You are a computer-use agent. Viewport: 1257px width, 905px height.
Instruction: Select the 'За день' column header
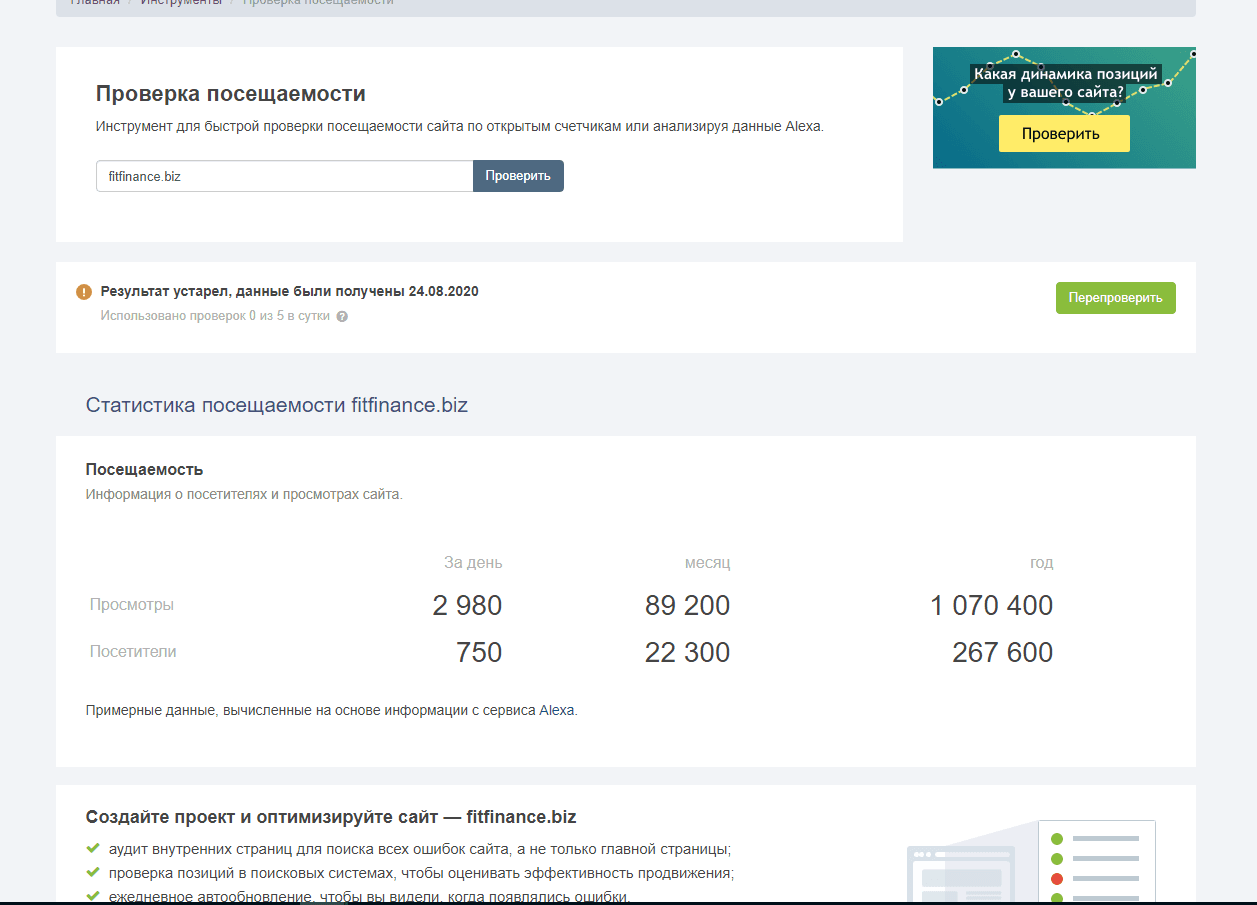pyautogui.click(x=473, y=563)
